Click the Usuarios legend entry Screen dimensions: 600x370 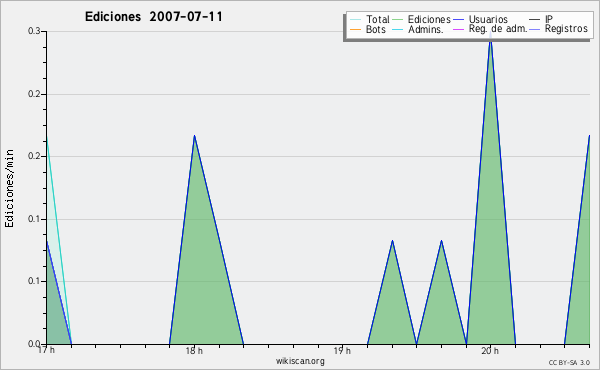pos(481,19)
